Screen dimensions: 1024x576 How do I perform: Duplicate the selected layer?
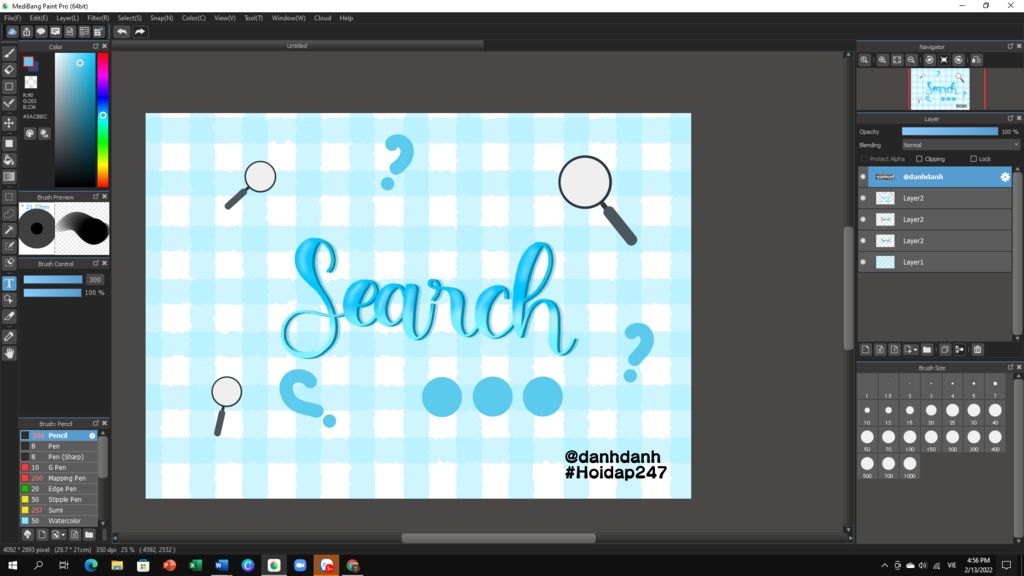point(944,350)
